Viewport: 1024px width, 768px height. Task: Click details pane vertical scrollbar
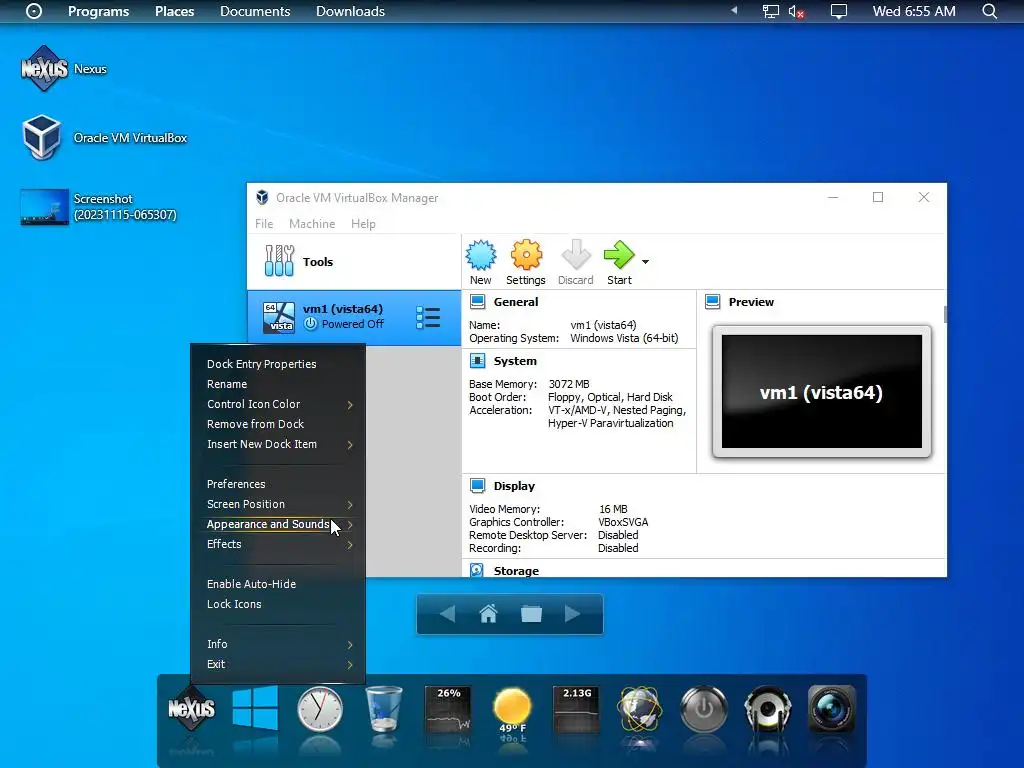945,314
